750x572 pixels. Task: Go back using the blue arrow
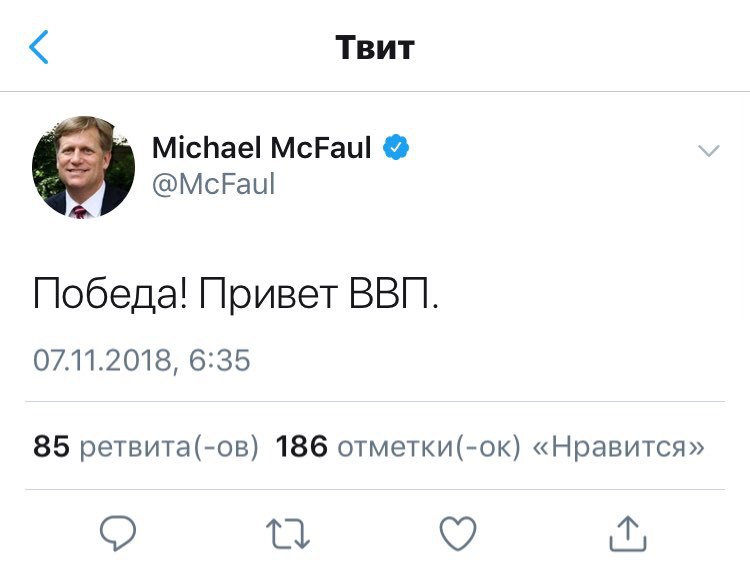39,47
